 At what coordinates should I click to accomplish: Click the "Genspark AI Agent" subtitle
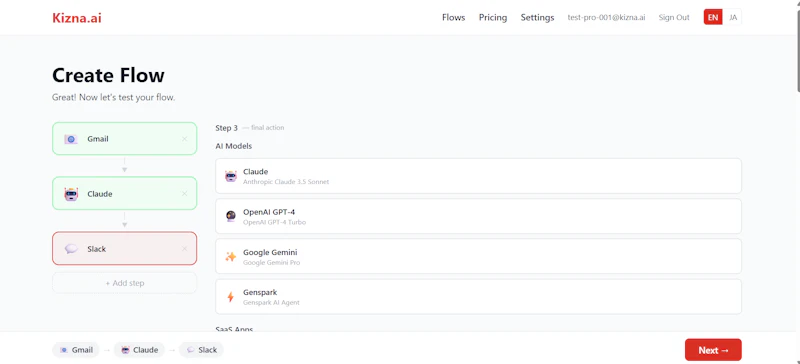click(271, 303)
